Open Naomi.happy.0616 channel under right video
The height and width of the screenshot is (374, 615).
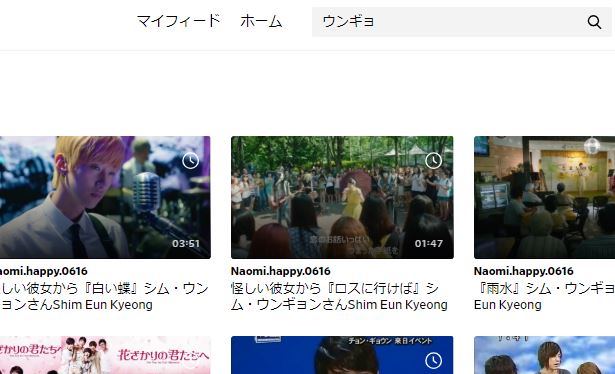pos(523,271)
